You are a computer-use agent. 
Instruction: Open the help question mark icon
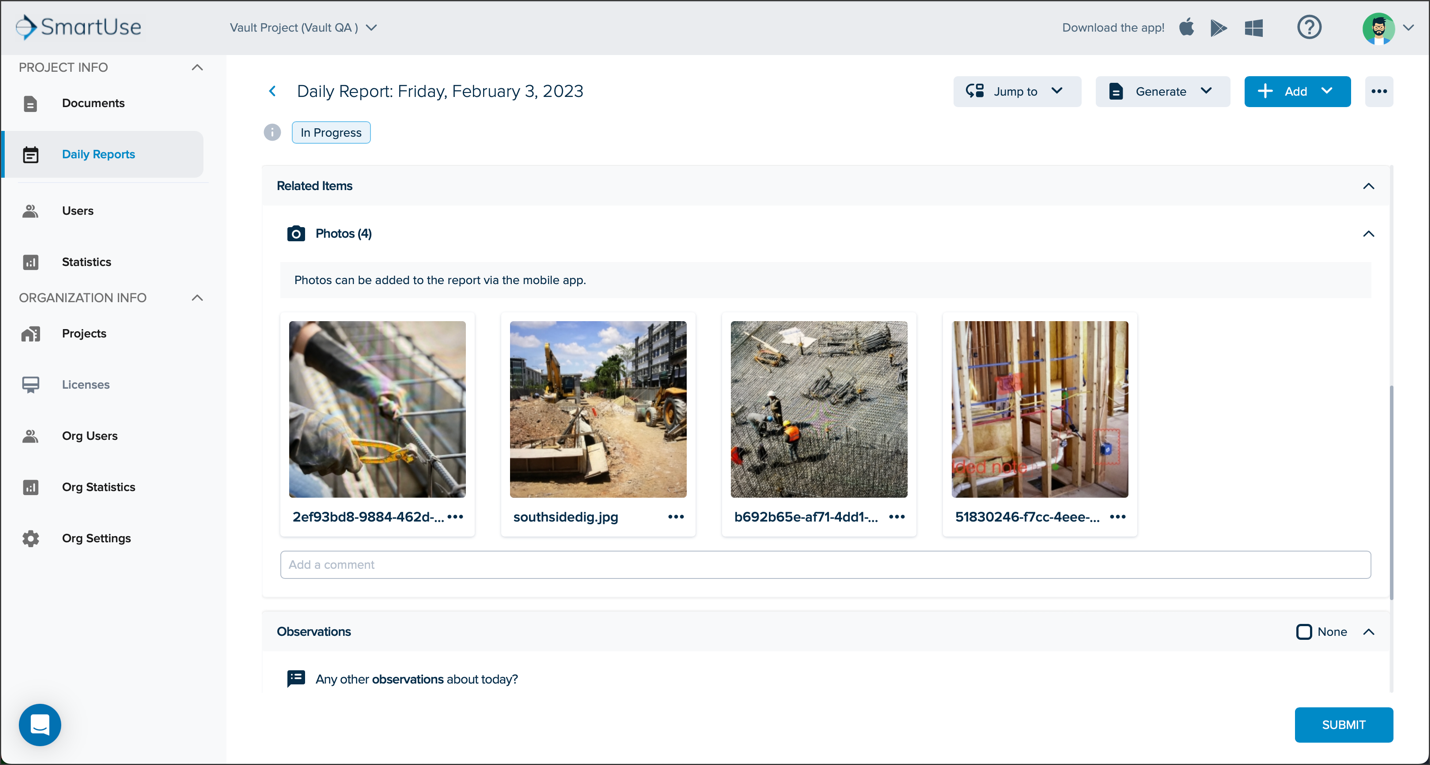[x=1309, y=27]
